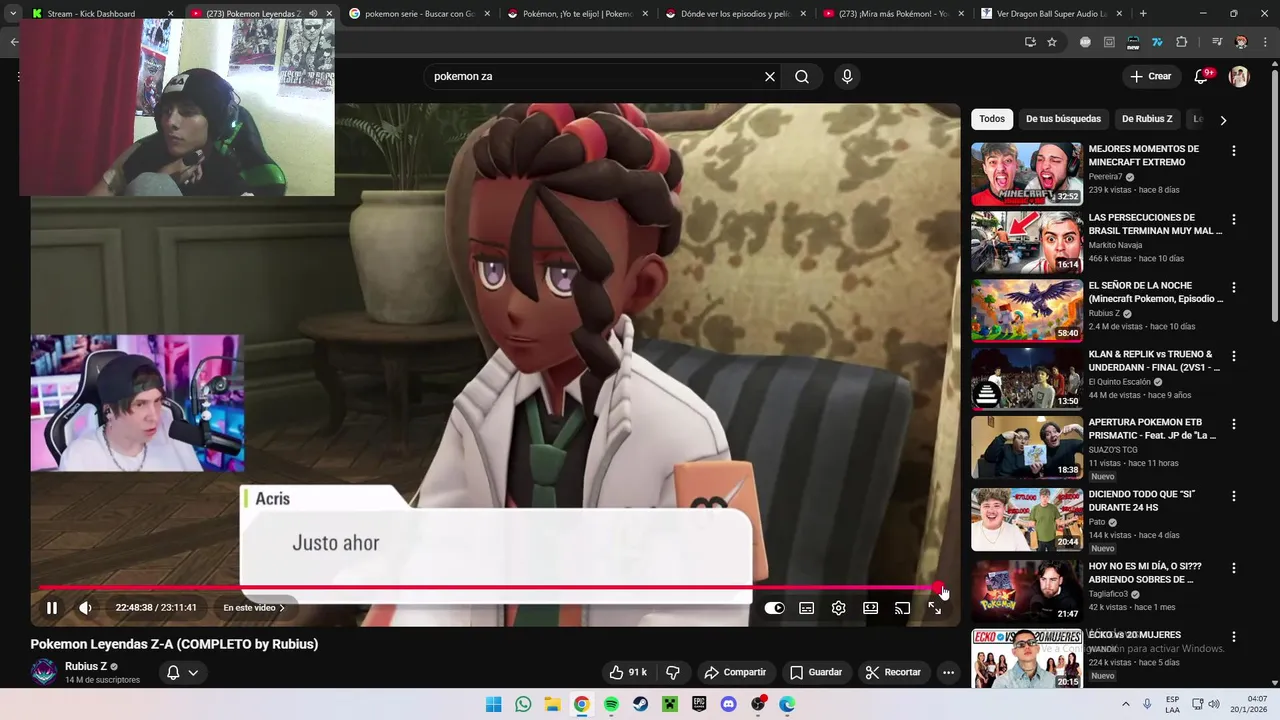
Task: Open 'MEJORES MOMENTOS DE MINECRAFT EXTREMO' thumbnail
Action: click(1027, 174)
